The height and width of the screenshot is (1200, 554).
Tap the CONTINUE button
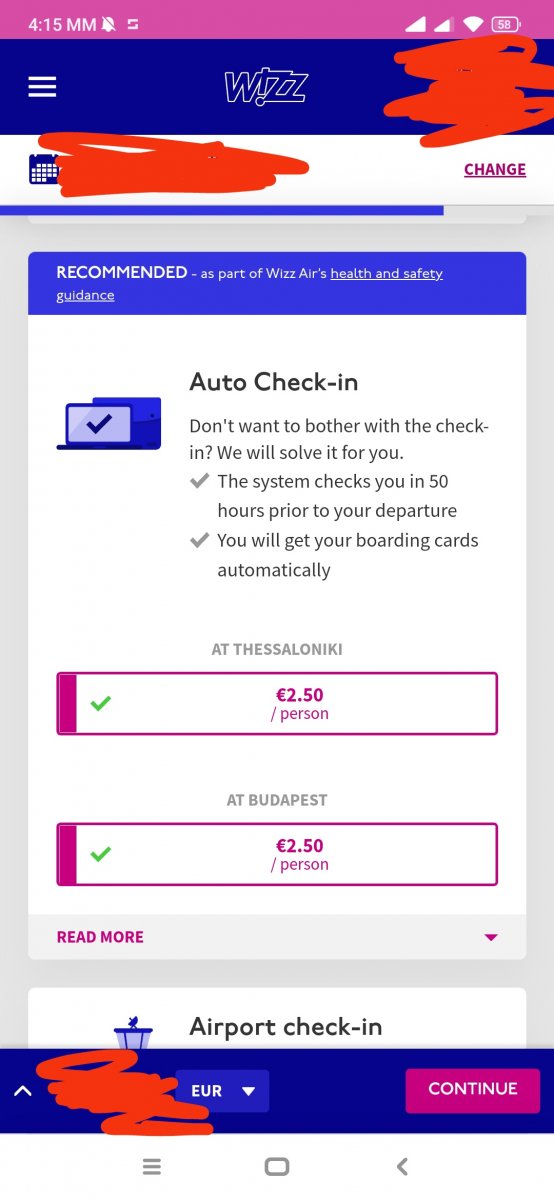[473, 1089]
